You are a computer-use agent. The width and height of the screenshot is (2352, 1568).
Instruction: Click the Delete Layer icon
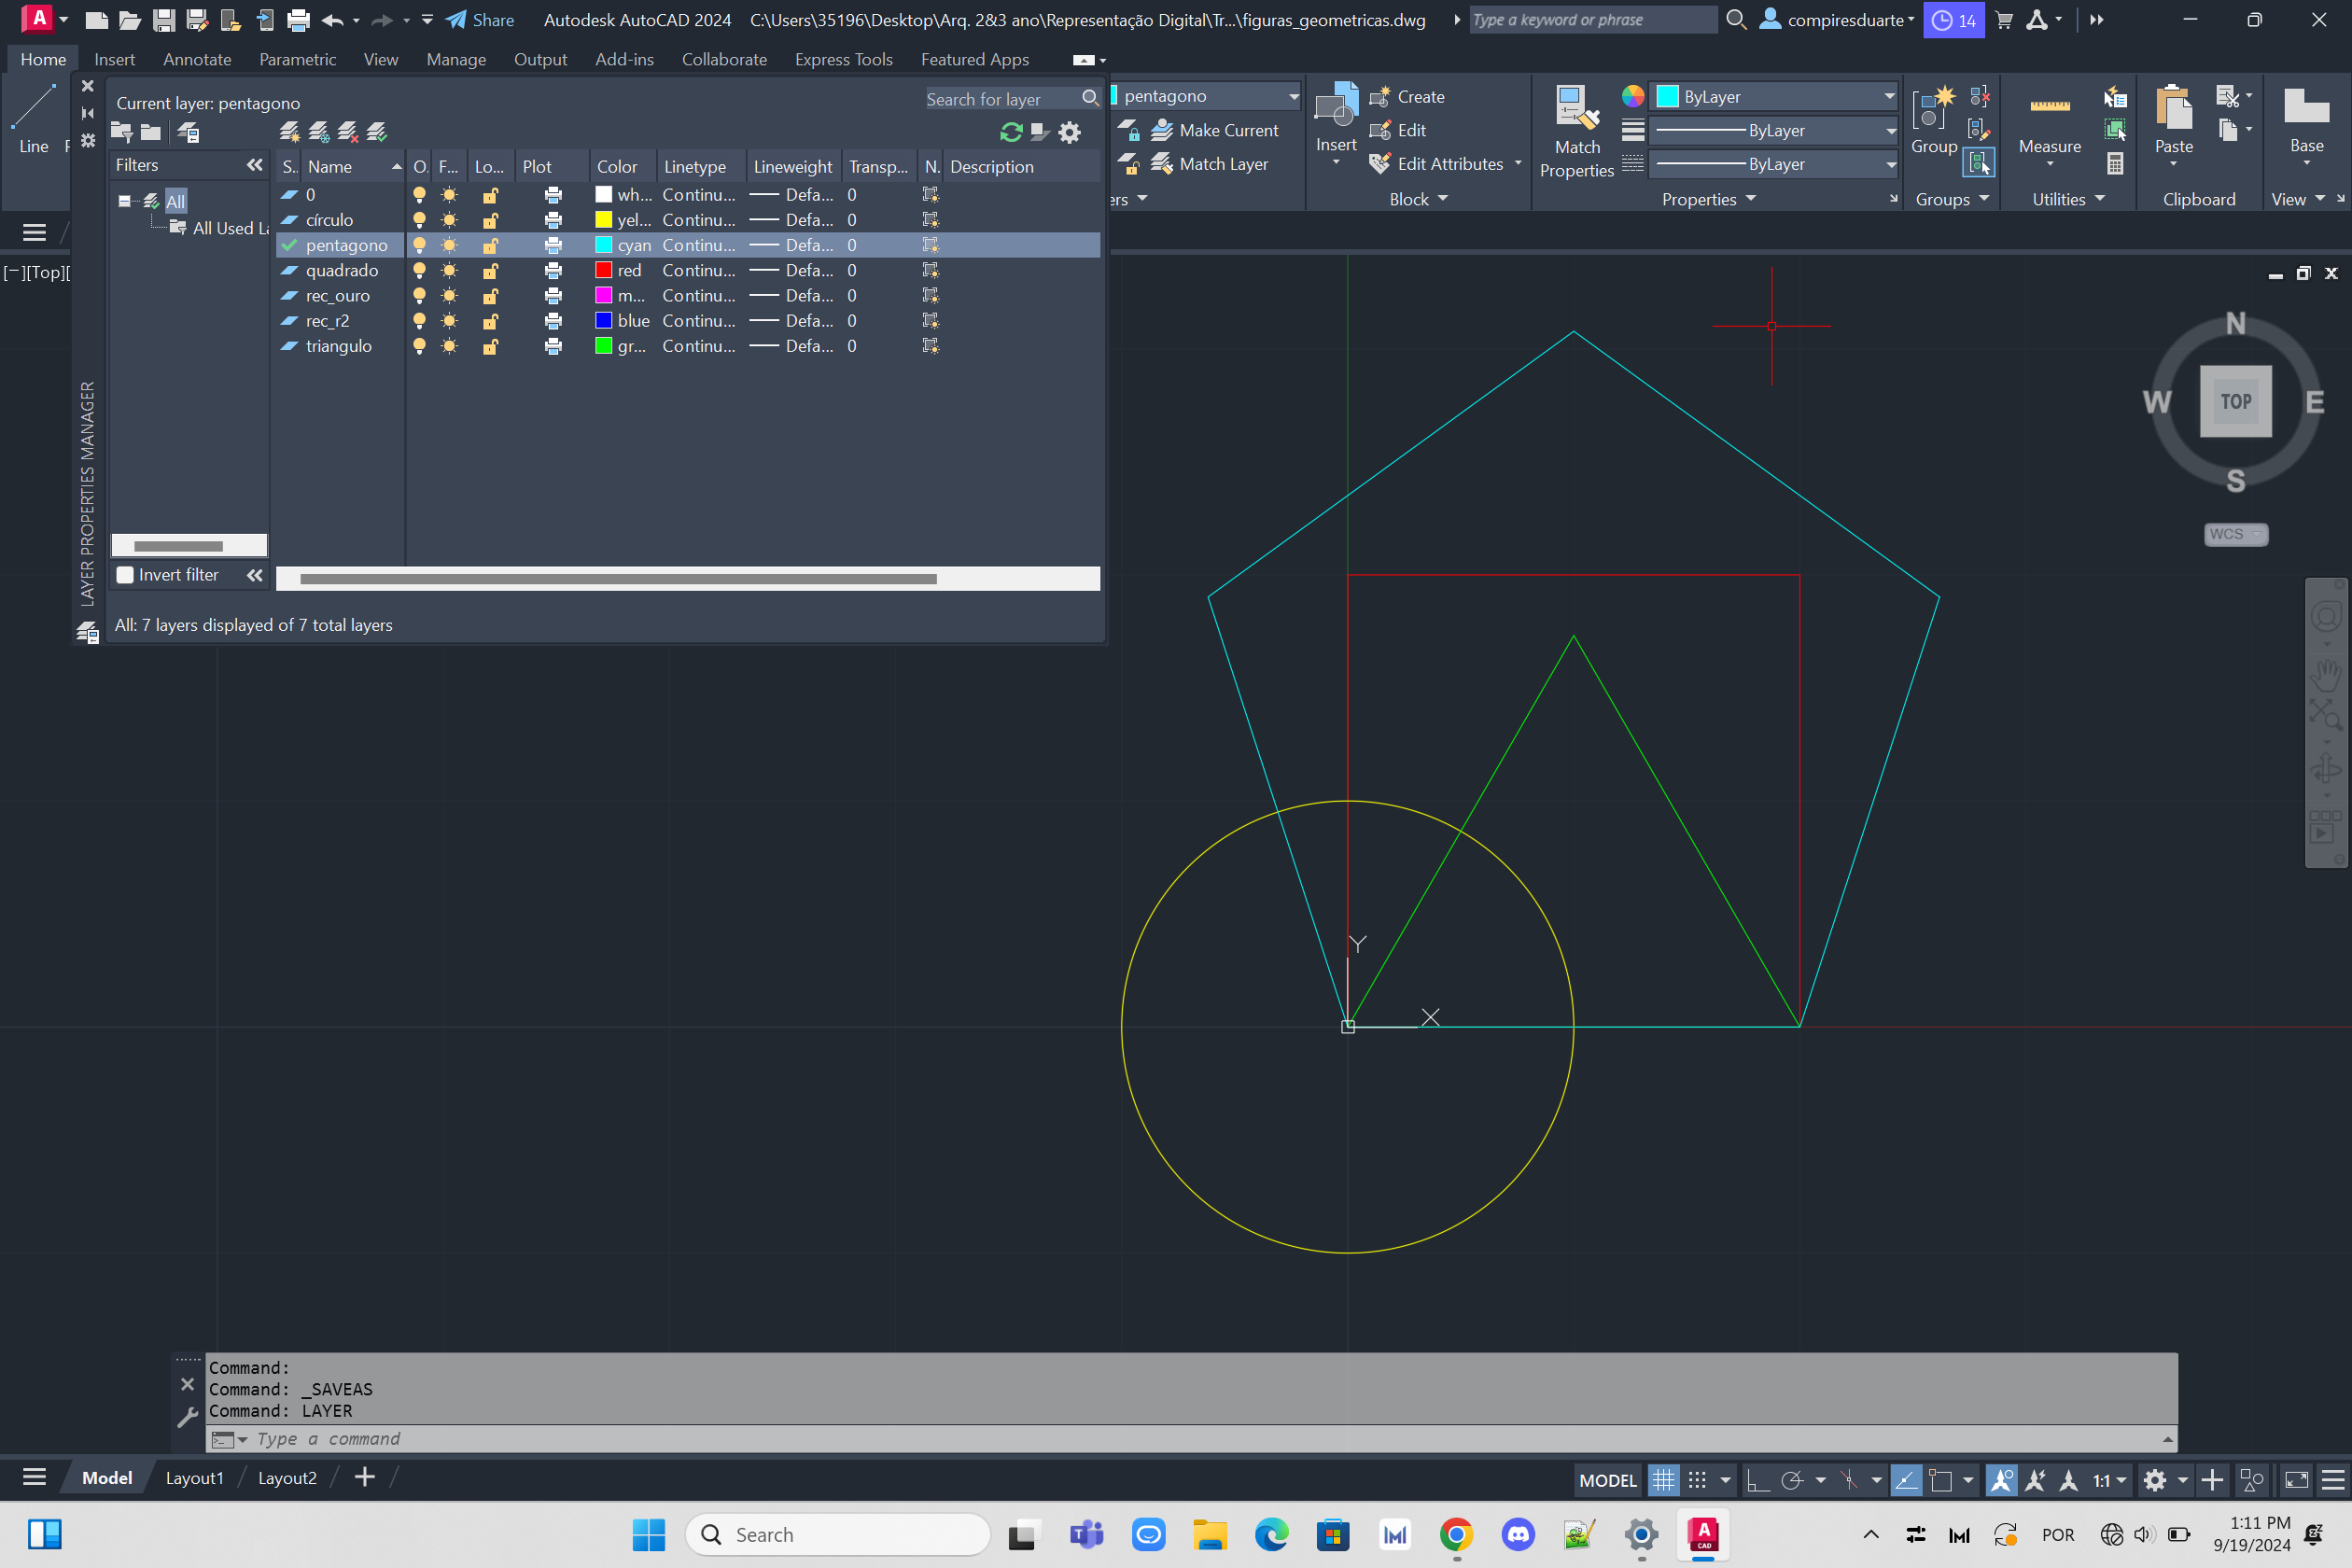[x=348, y=132]
